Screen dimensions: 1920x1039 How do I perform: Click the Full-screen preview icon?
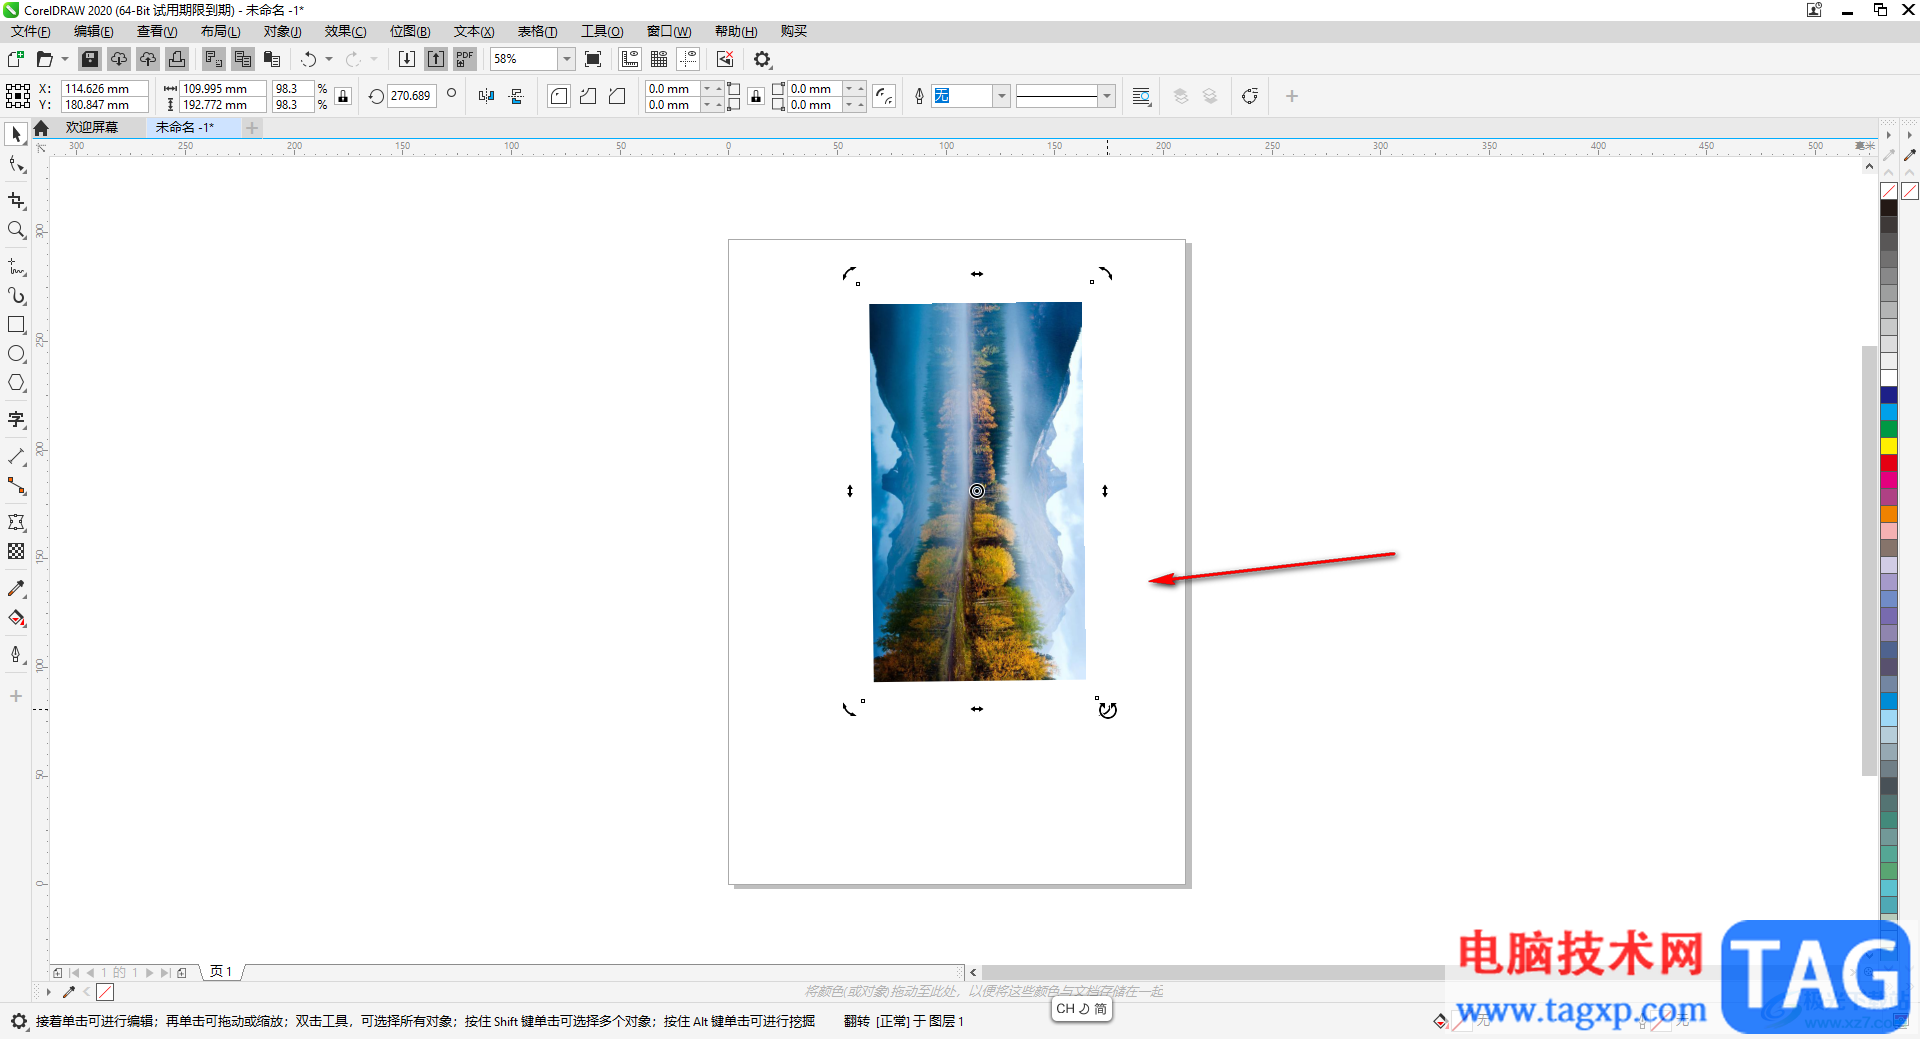tap(593, 59)
